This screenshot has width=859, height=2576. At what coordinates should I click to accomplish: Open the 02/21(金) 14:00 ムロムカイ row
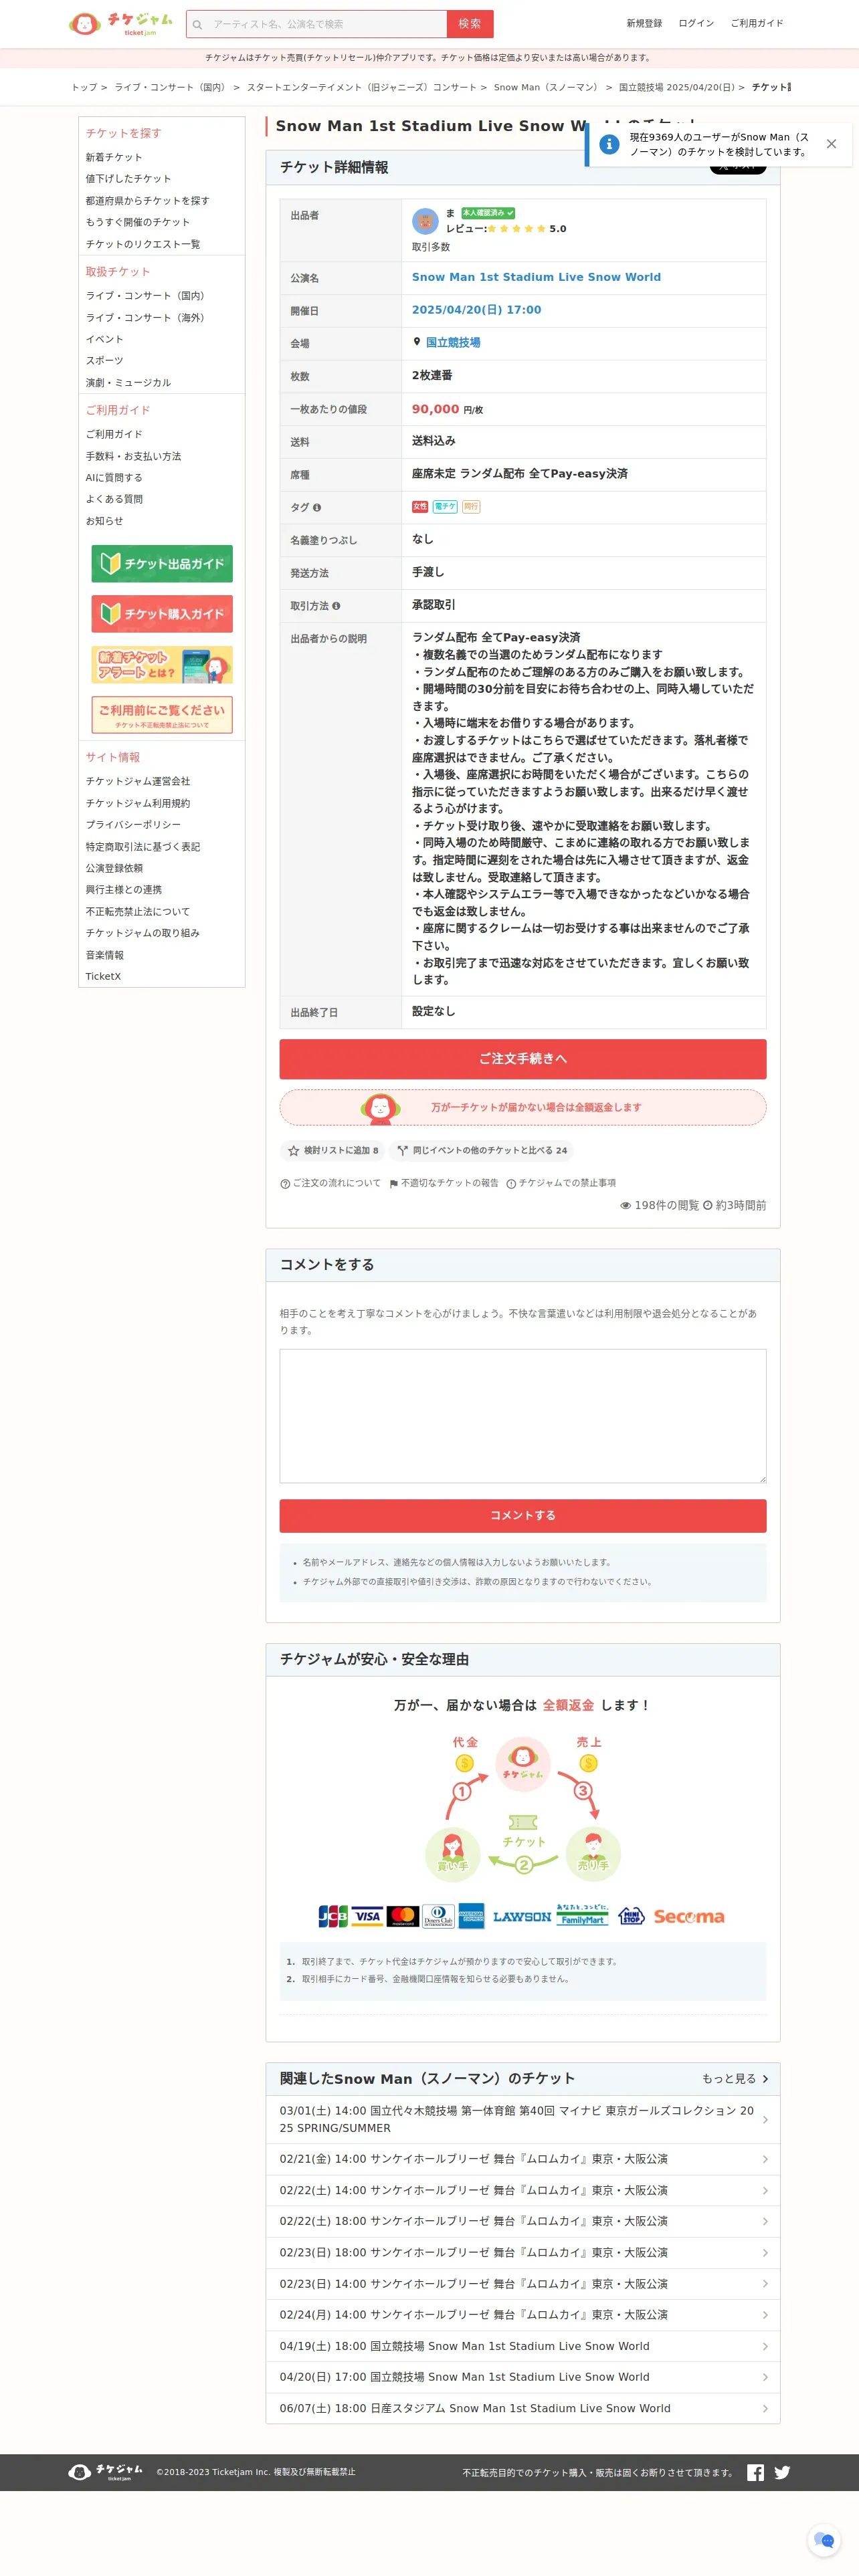[x=523, y=2159]
